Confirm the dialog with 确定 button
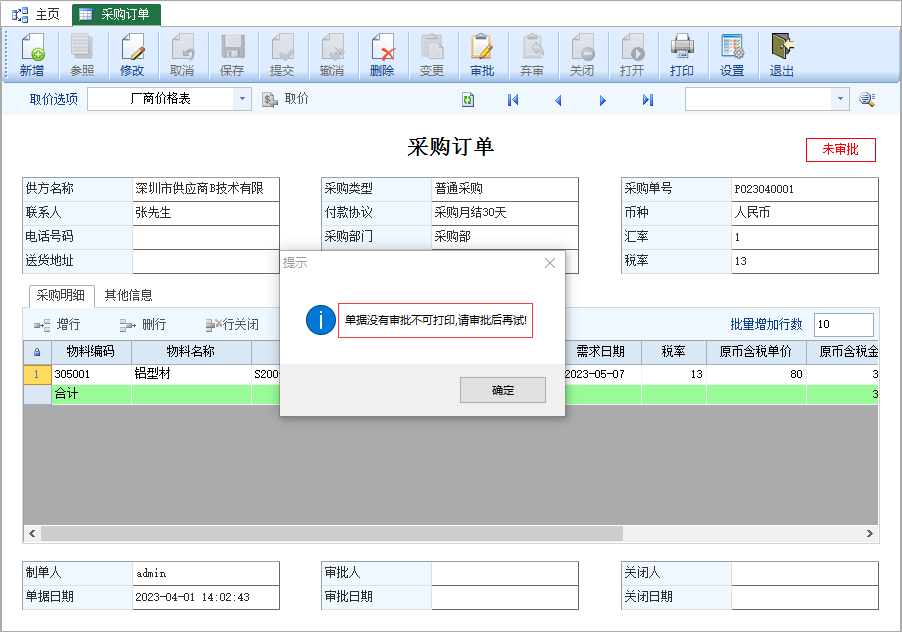The image size is (902, 632). coord(503,390)
